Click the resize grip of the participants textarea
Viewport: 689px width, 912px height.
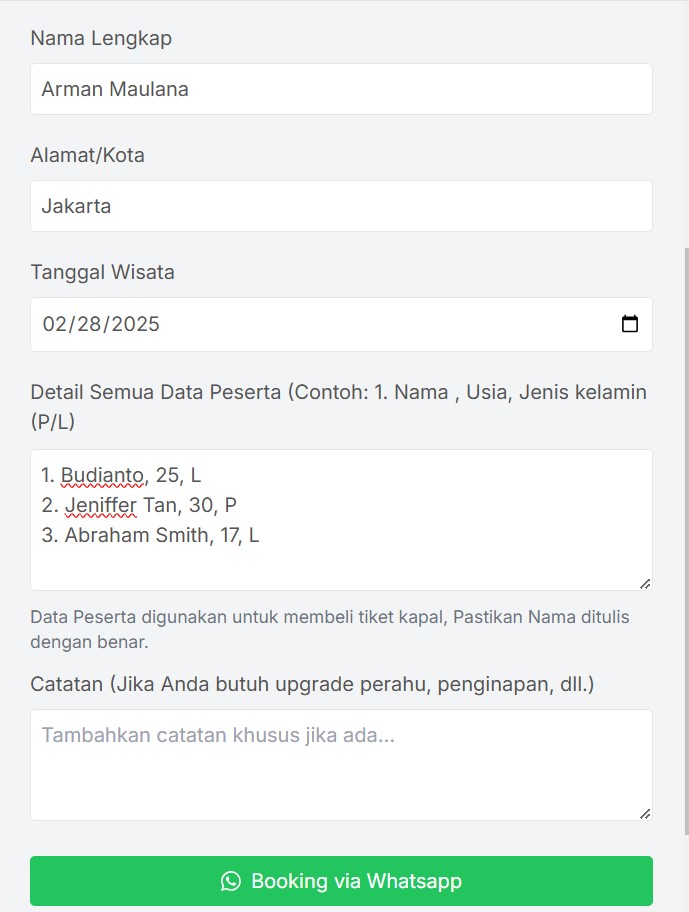click(x=646, y=582)
